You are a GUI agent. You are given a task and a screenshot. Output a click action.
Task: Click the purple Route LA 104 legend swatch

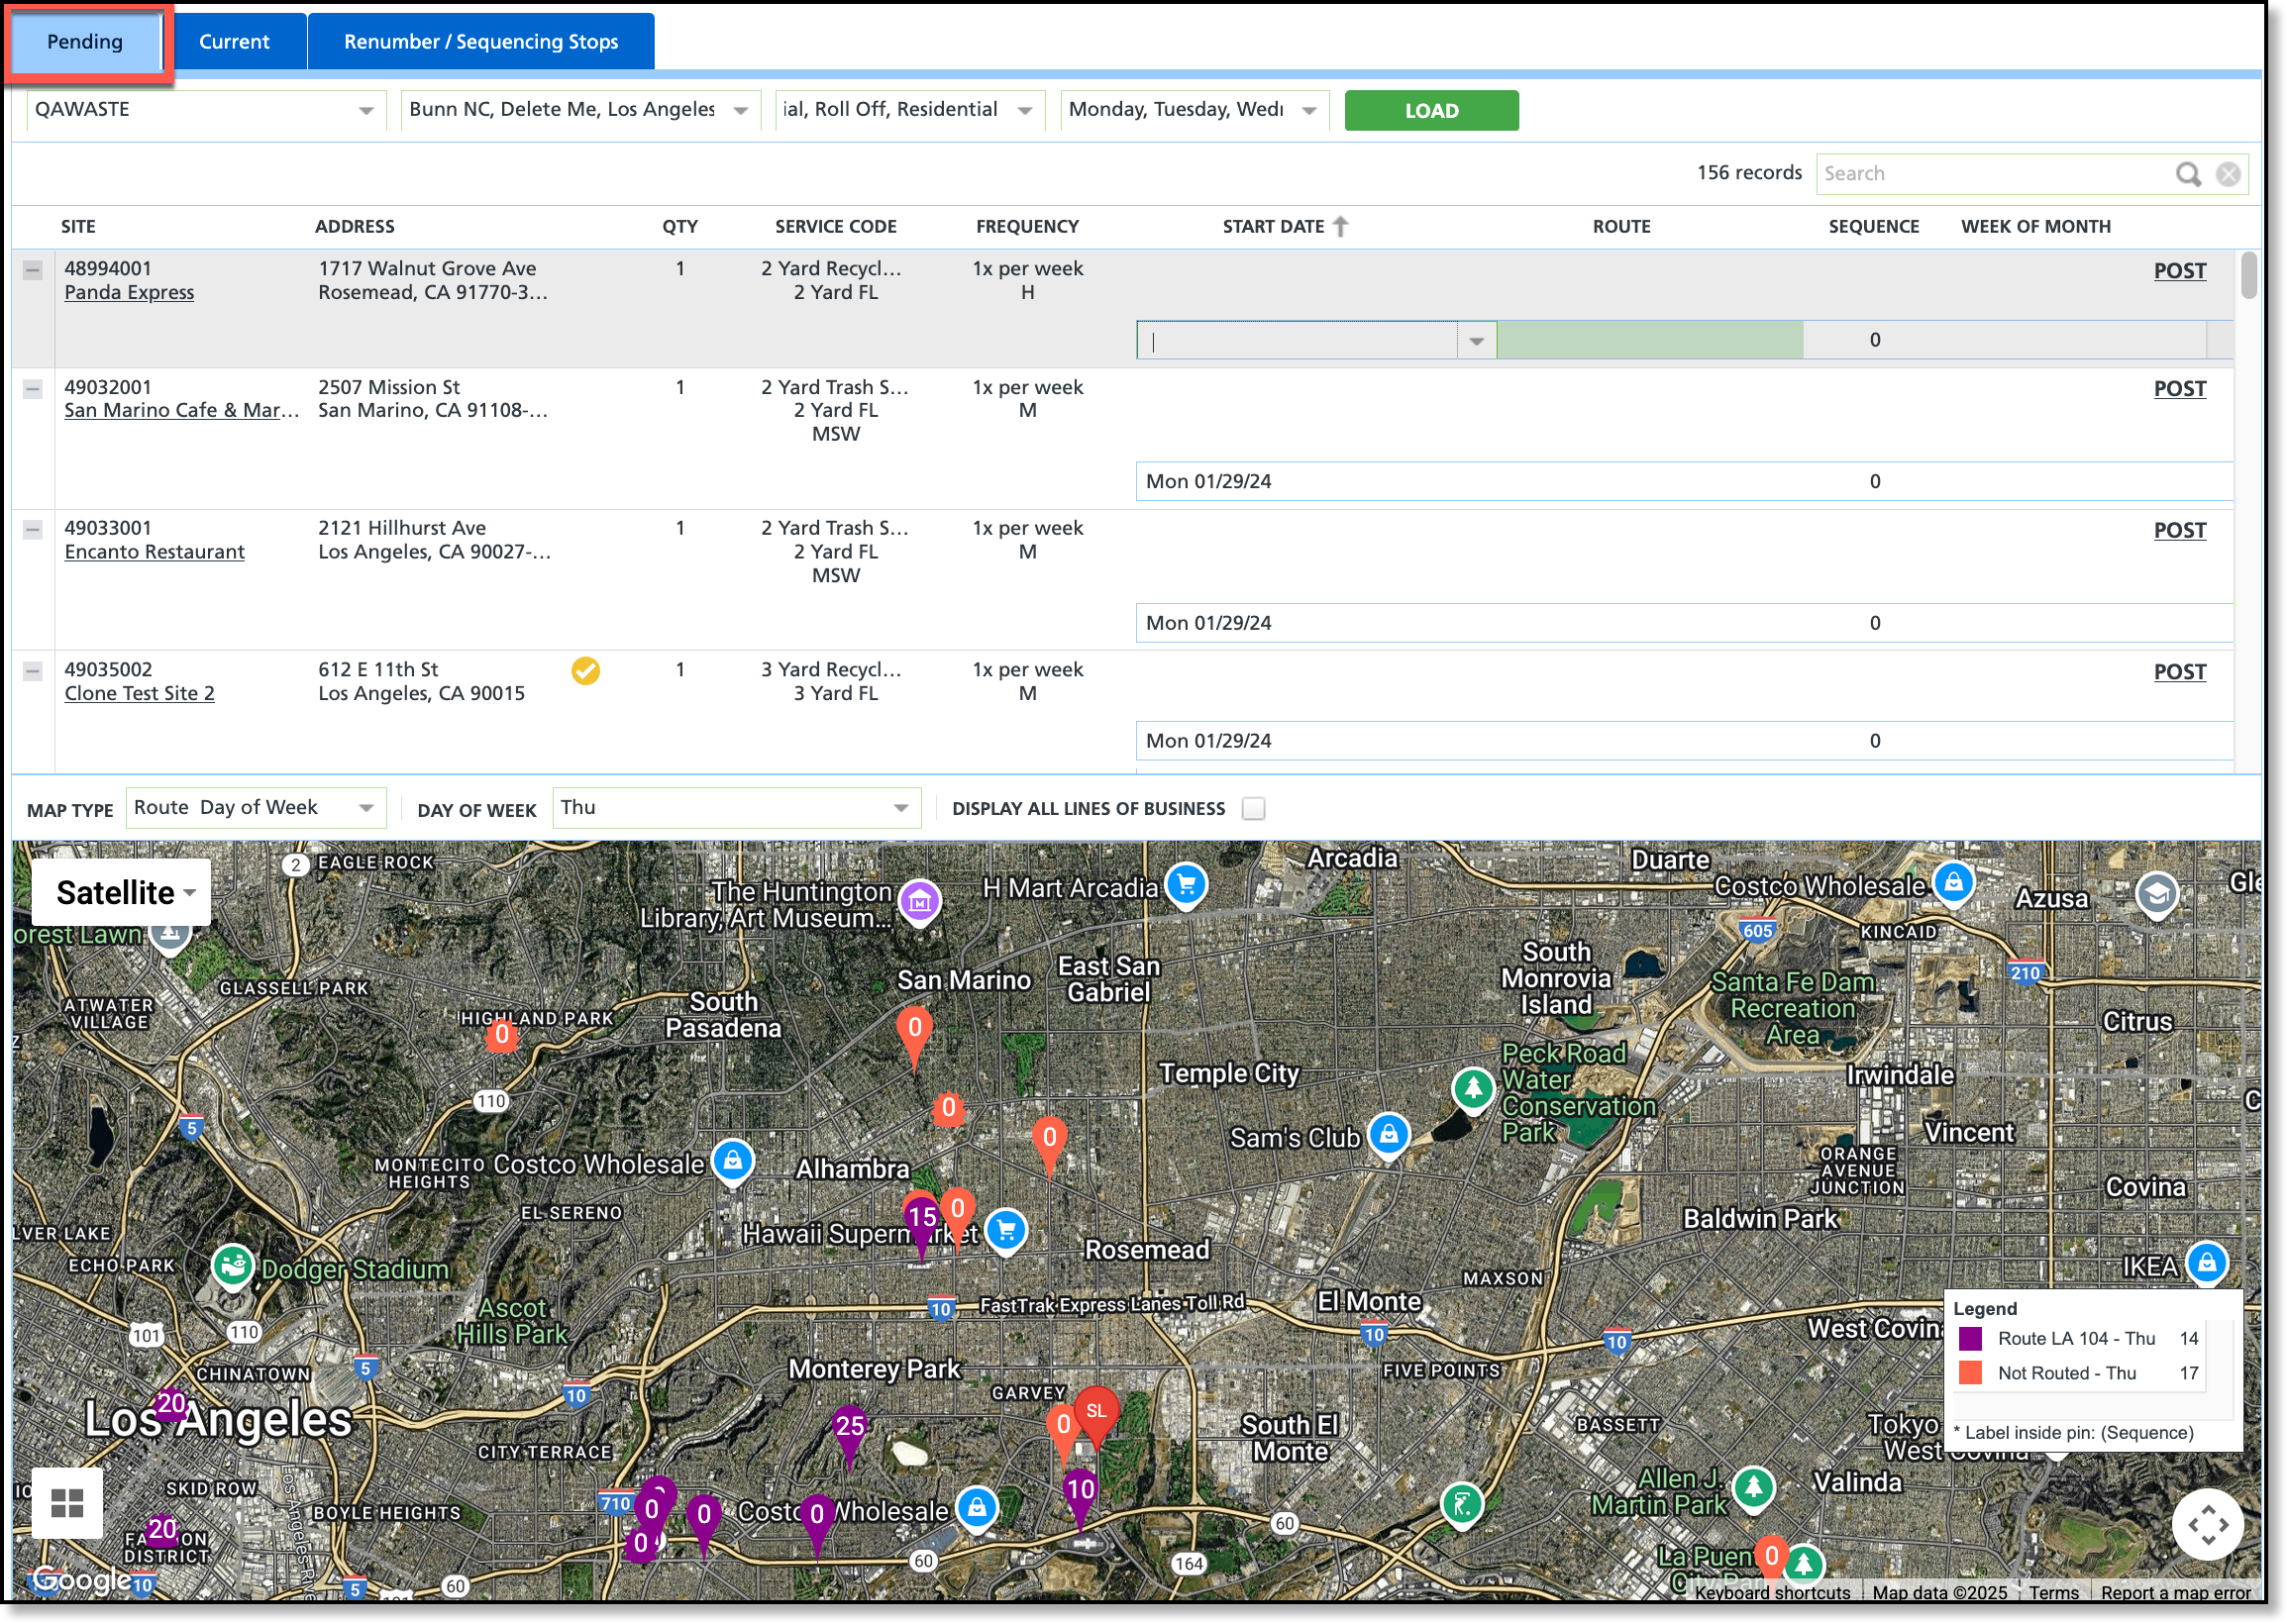(x=1970, y=1339)
